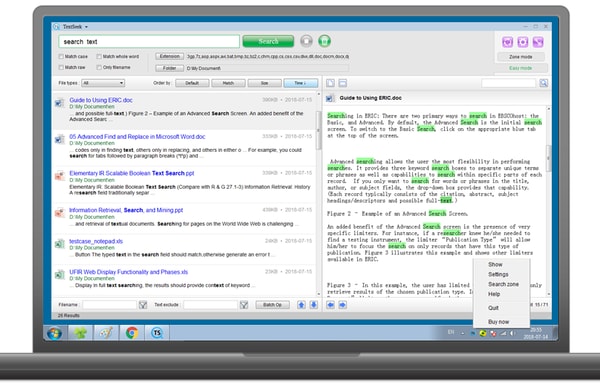Go to next match with right arrow
The image size is (600, 384).
pos(343,305)
